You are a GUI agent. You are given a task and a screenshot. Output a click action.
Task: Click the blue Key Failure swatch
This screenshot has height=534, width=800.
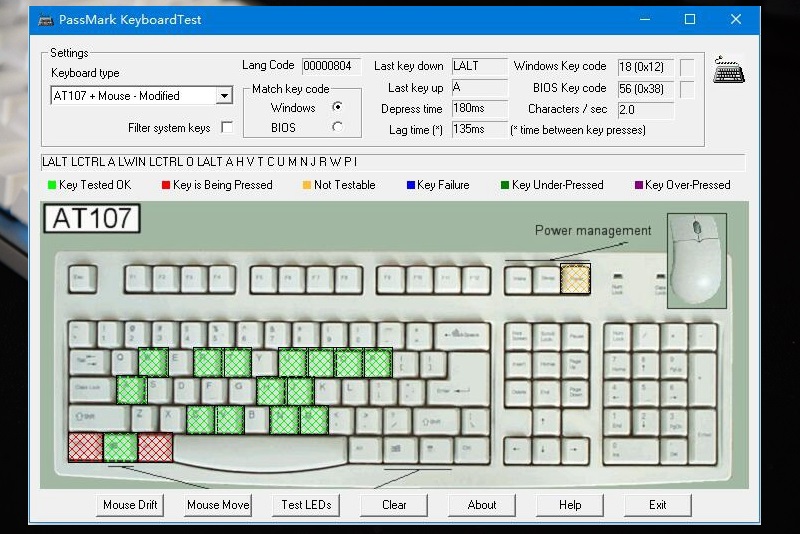tap(411, 185)
